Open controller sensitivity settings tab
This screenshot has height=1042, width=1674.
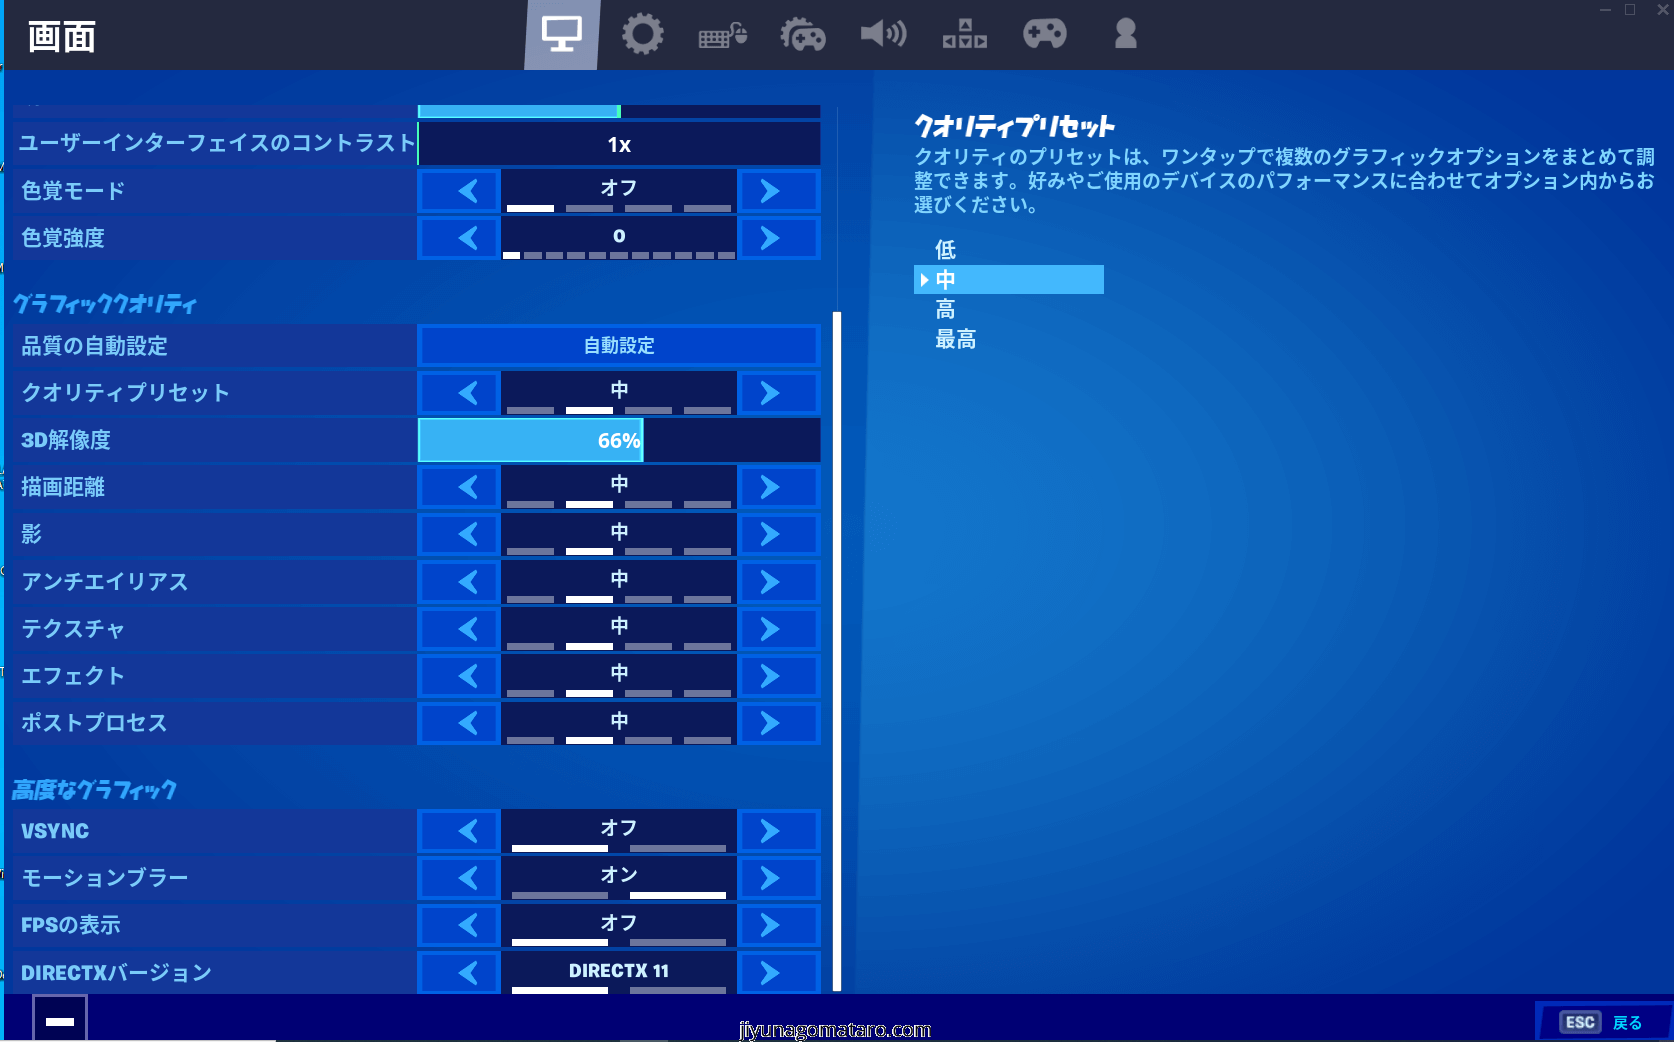pyautogui.click(x=803, y=36)
